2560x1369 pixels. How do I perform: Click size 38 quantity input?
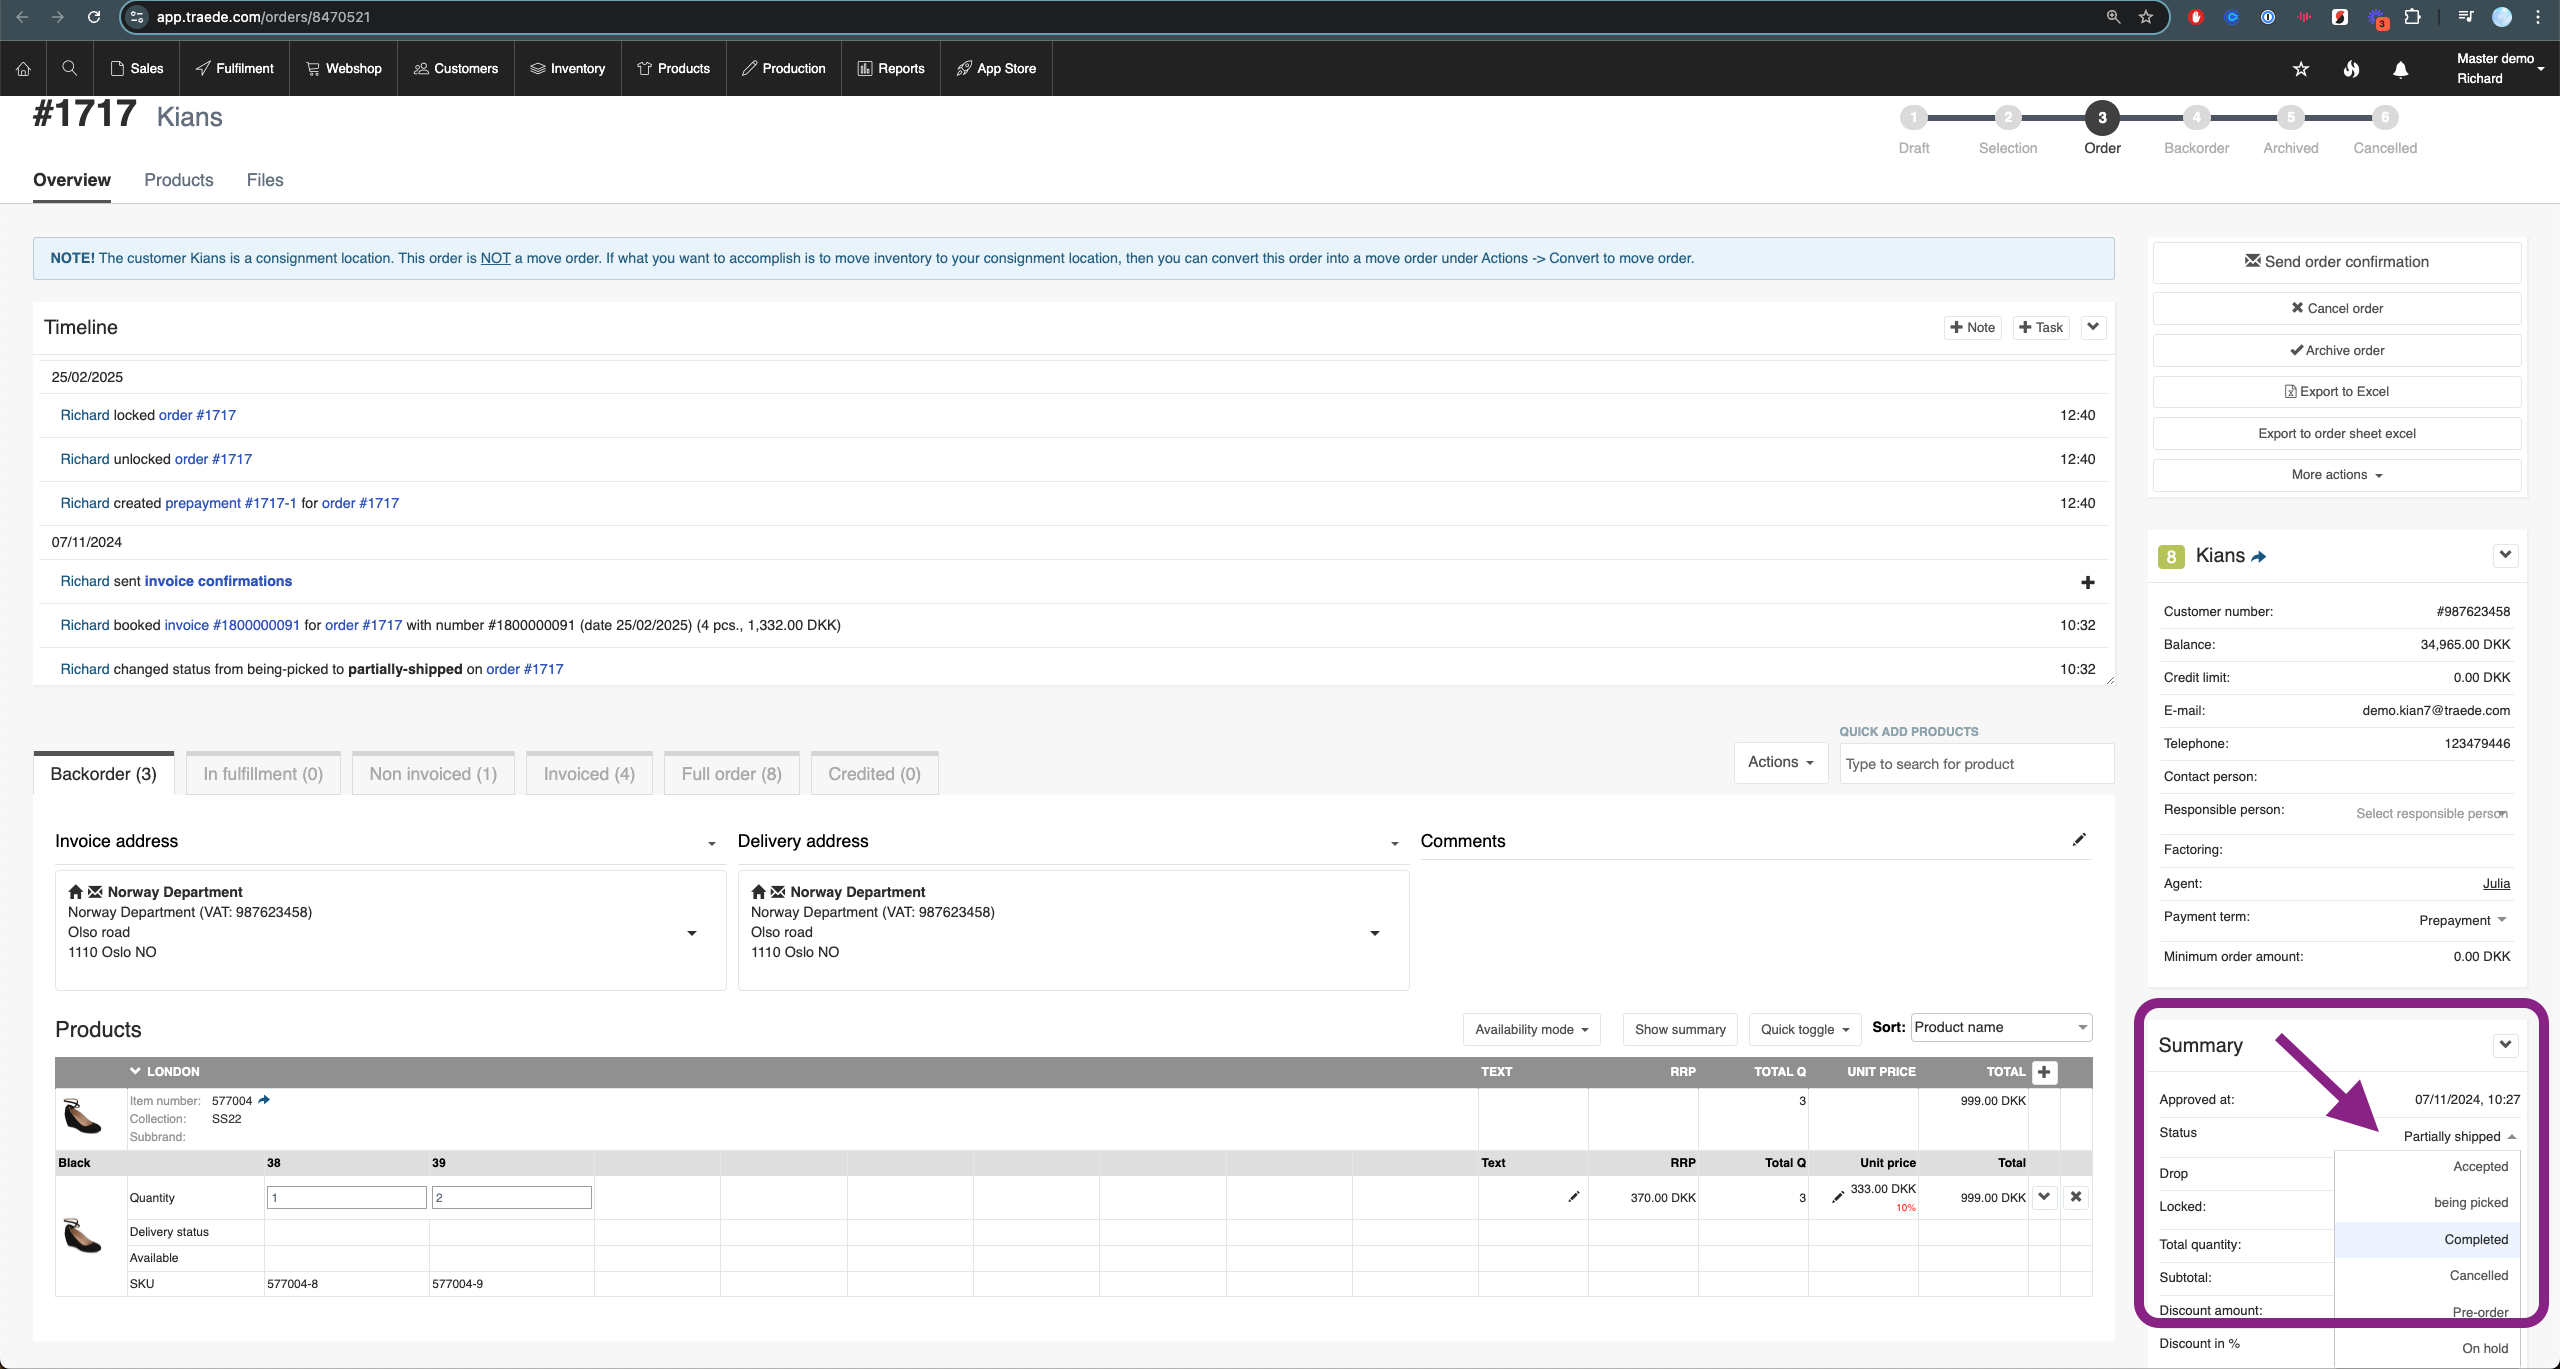click(x=346, y=1197)
